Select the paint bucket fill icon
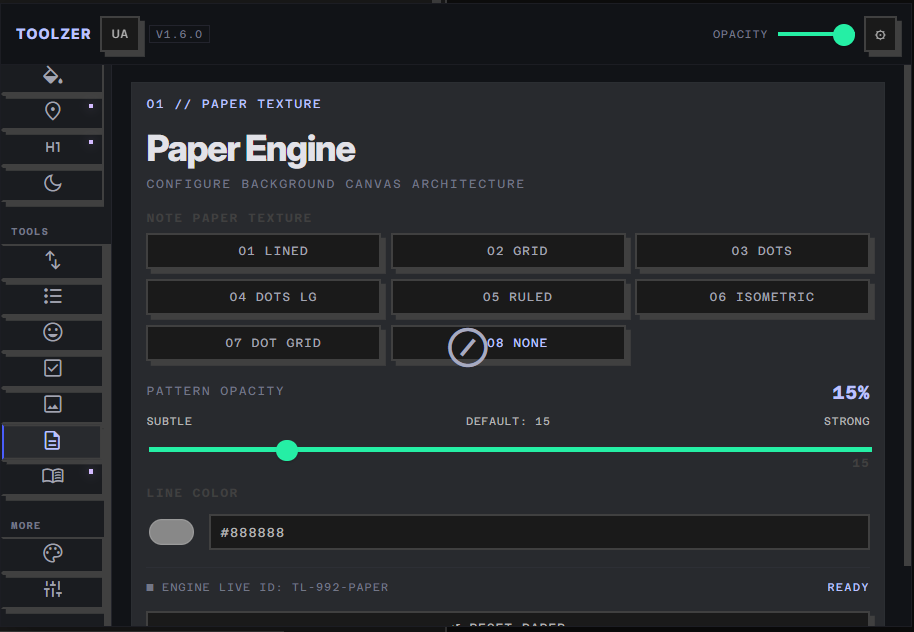 52,75
